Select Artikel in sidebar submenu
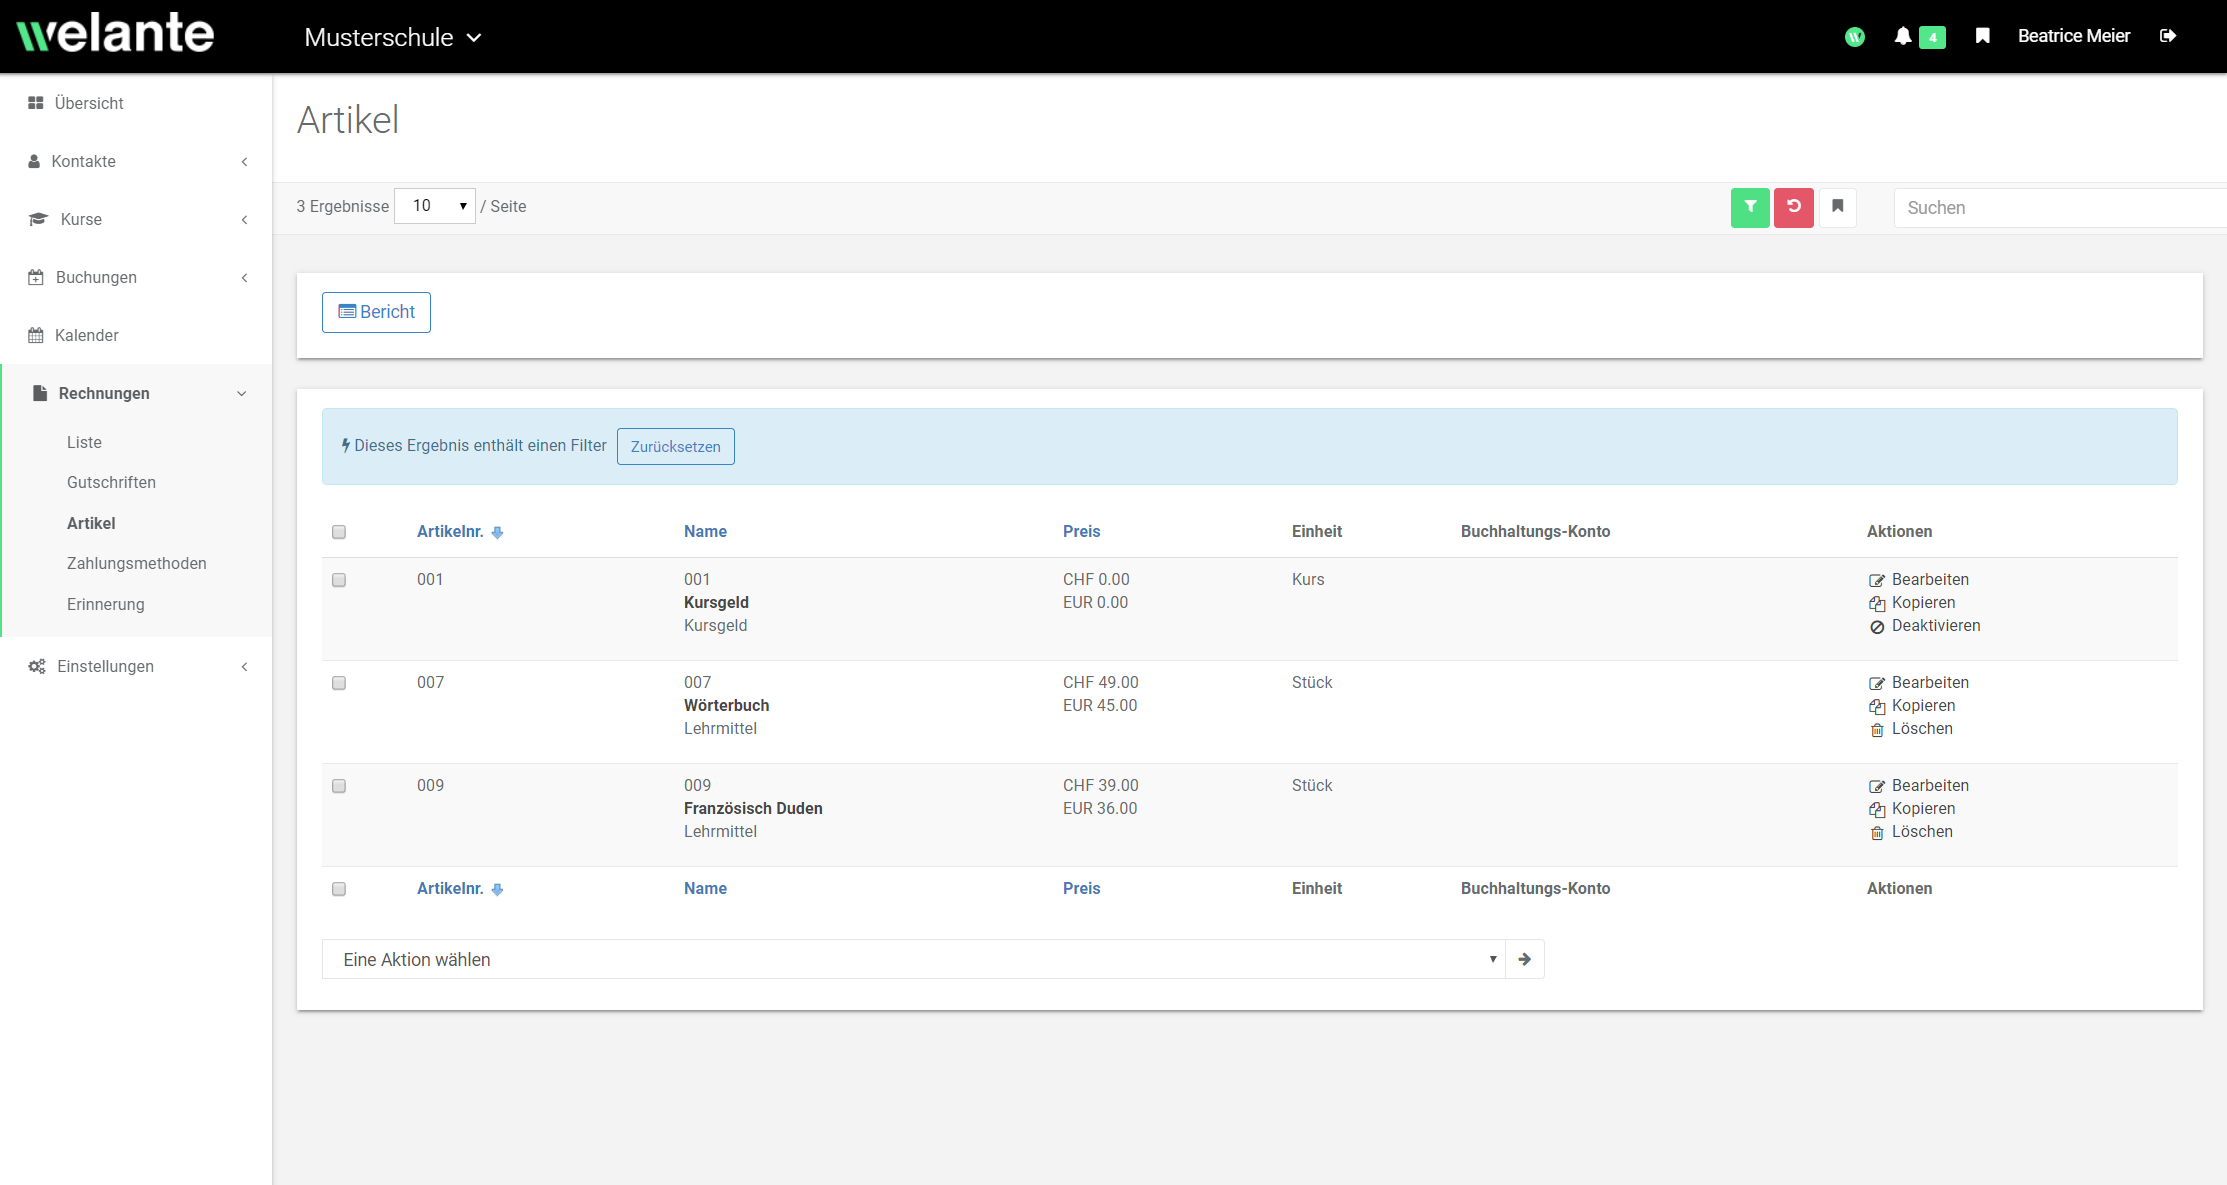The image size is (2227, 1185). click(x=91, y=523)
